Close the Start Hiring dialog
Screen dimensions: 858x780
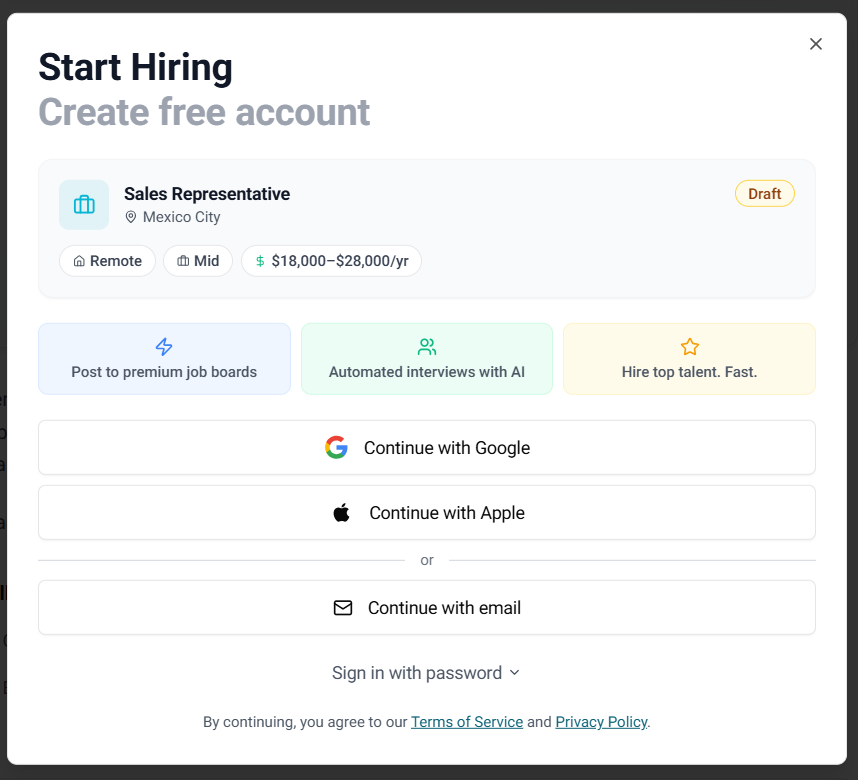[816, 44]
